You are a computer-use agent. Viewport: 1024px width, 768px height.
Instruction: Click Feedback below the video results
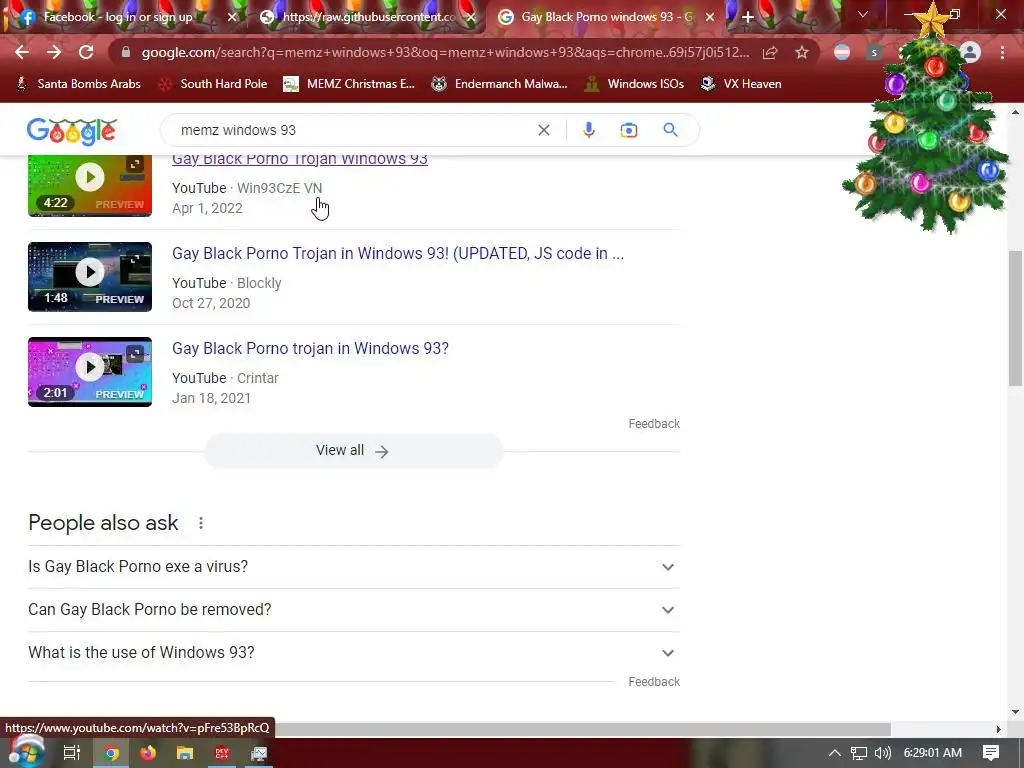click(654, 424)
